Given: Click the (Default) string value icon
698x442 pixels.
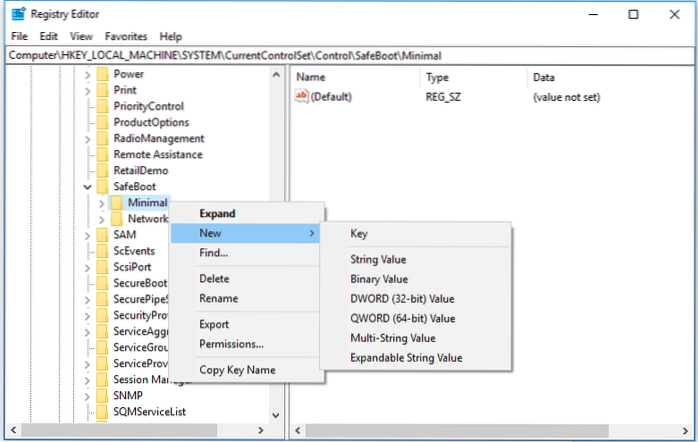Looking at the screenshot, I should [302, 96].
